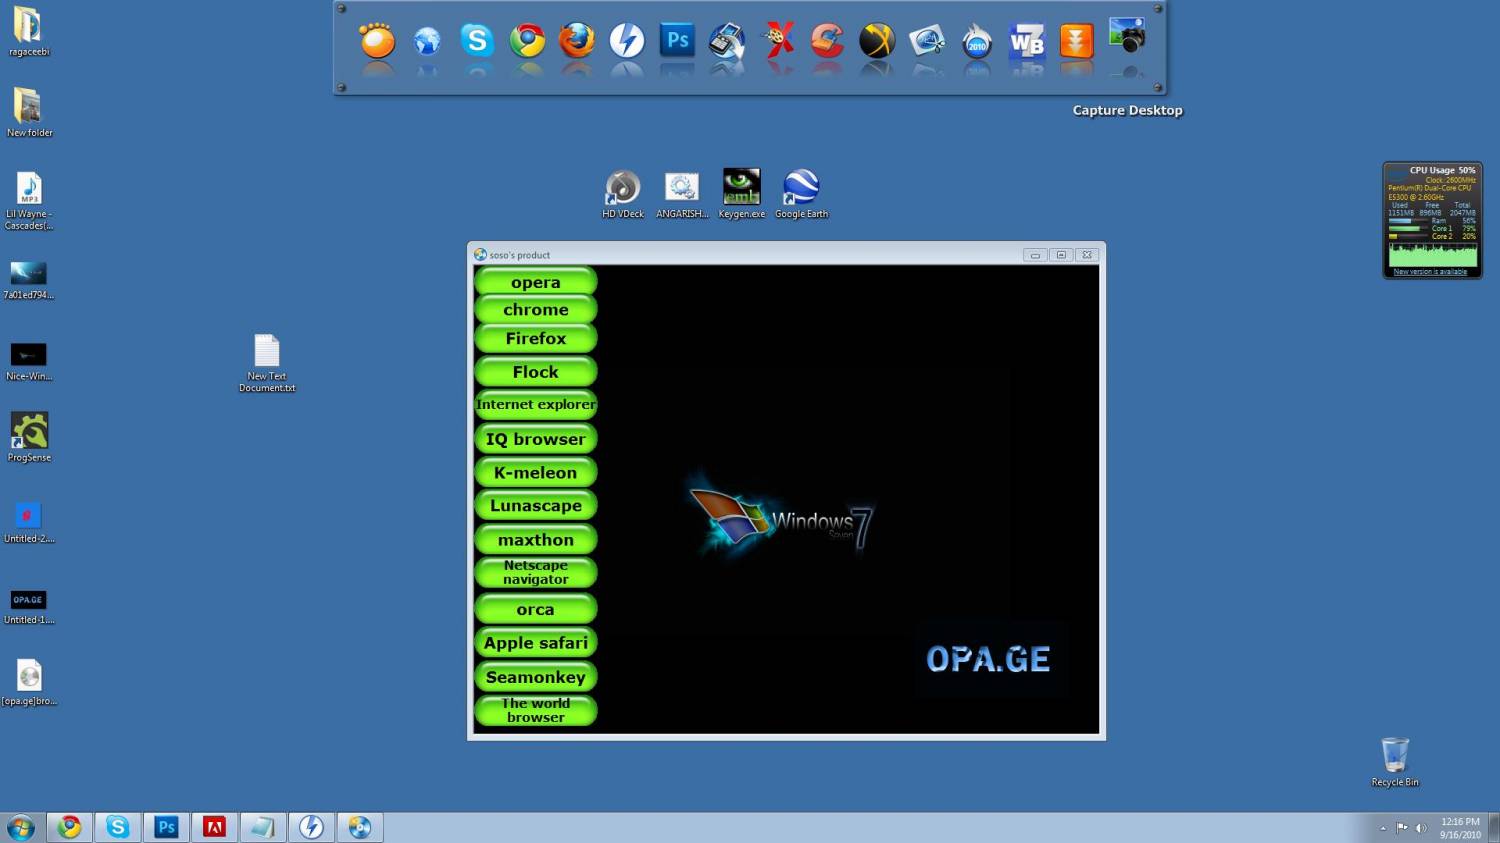Viewport: 1500px width, 843px height.
Task: Select the Netscape navigator button
Action: pyautogui.click(x=535, y=572)
